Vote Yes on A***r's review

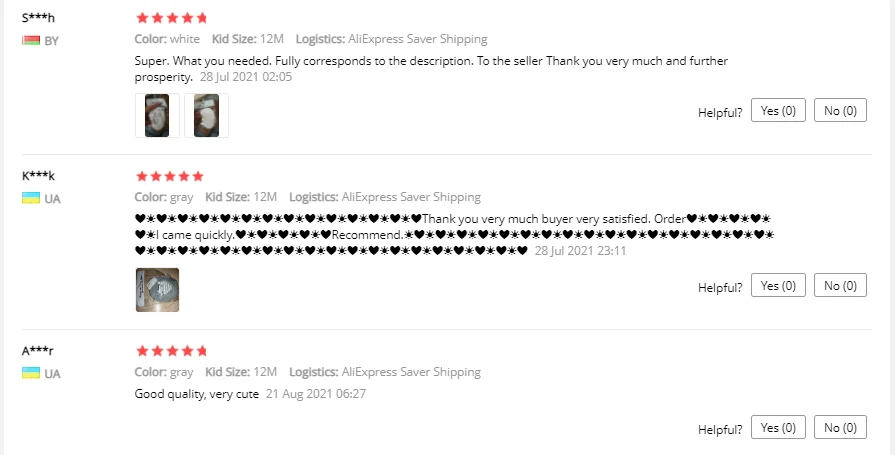click(x=778, y=427)
